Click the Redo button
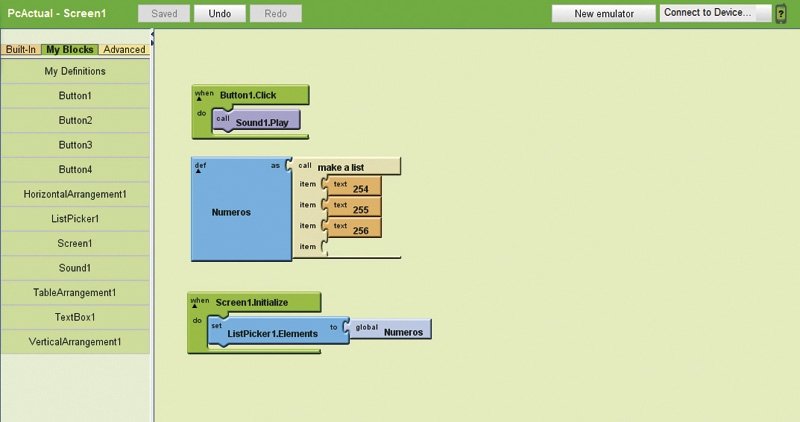800x422 pixels. tap(276, 14)
